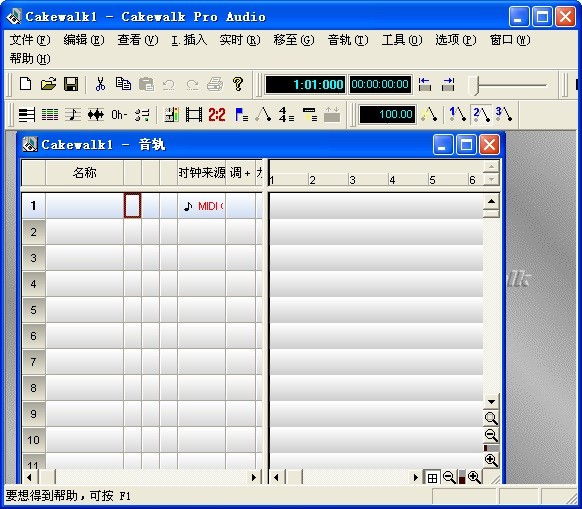Screen dimensions: 582x509
Task: Click scroll-down arrow in track pane
Action: point(491,402)
